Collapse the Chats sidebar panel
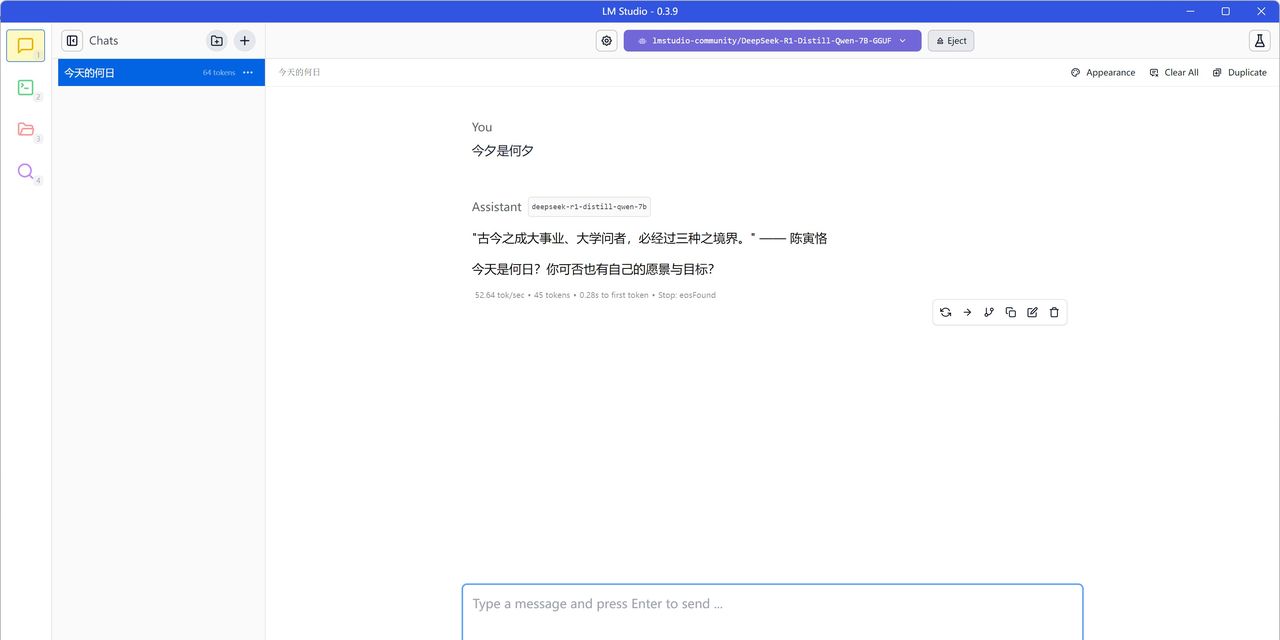The height and width of the screenshot is (640, 1280). (x=72, y=40)
